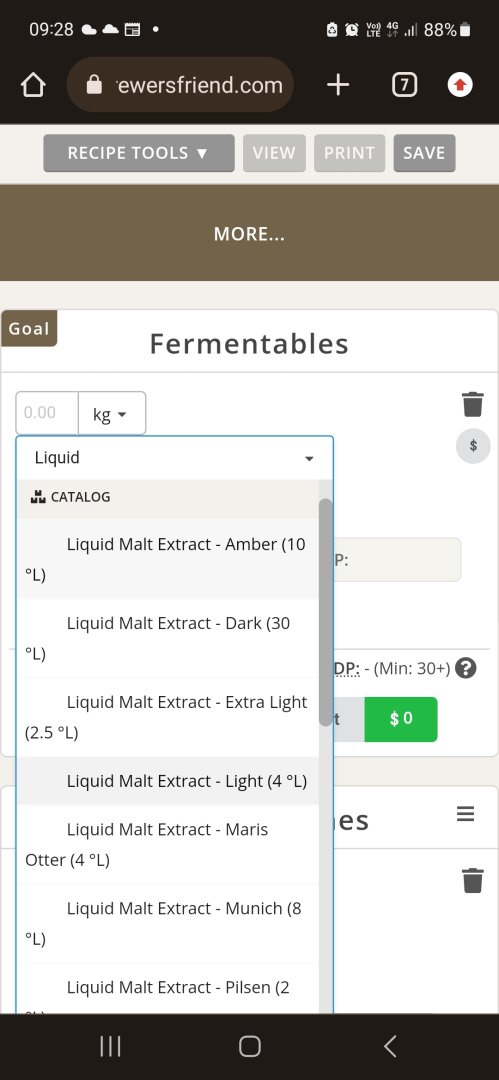Open the DP help question mark
This screenshot has width=499, height=1080.
467,668
